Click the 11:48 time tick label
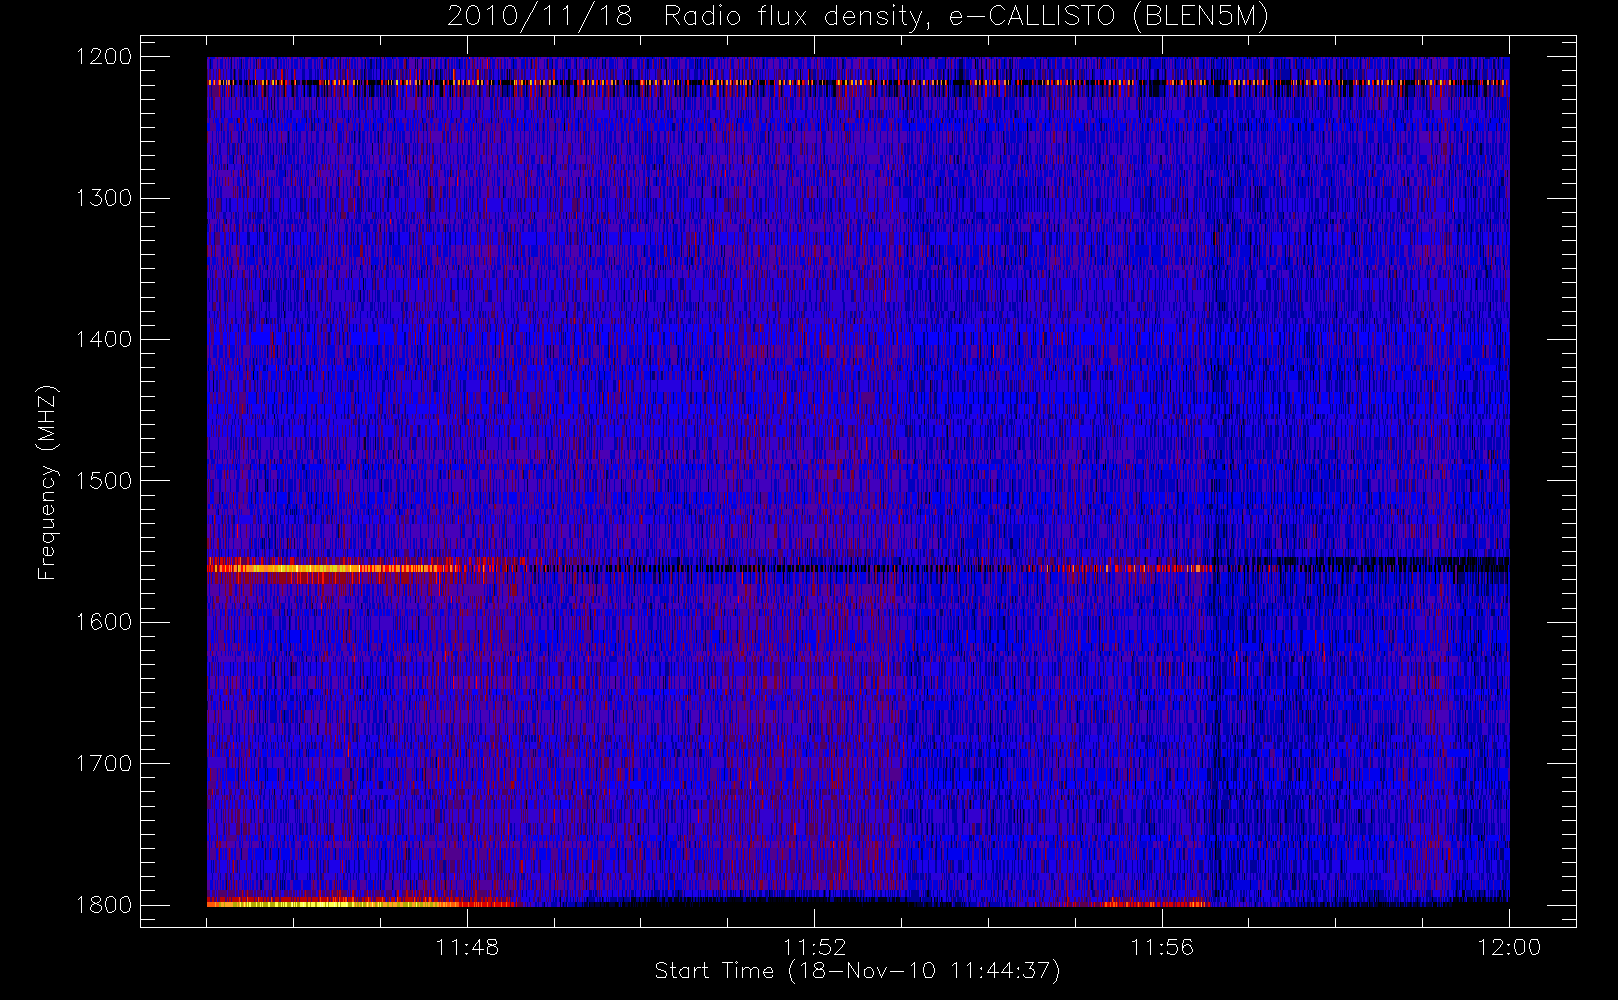 467,947
